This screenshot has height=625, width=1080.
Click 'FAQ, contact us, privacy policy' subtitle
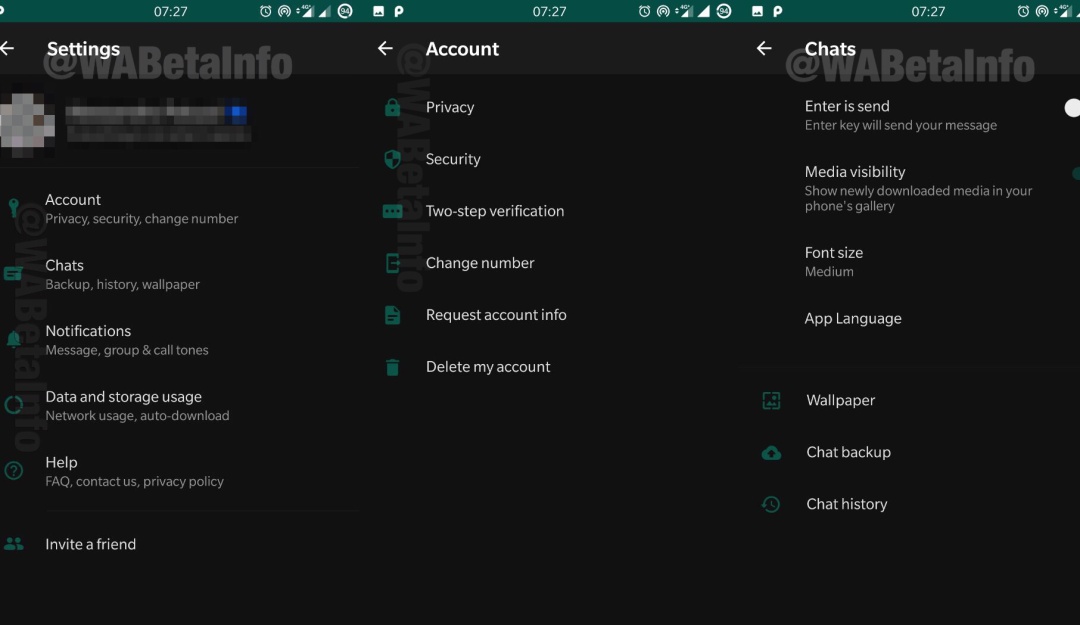point(134,482)
